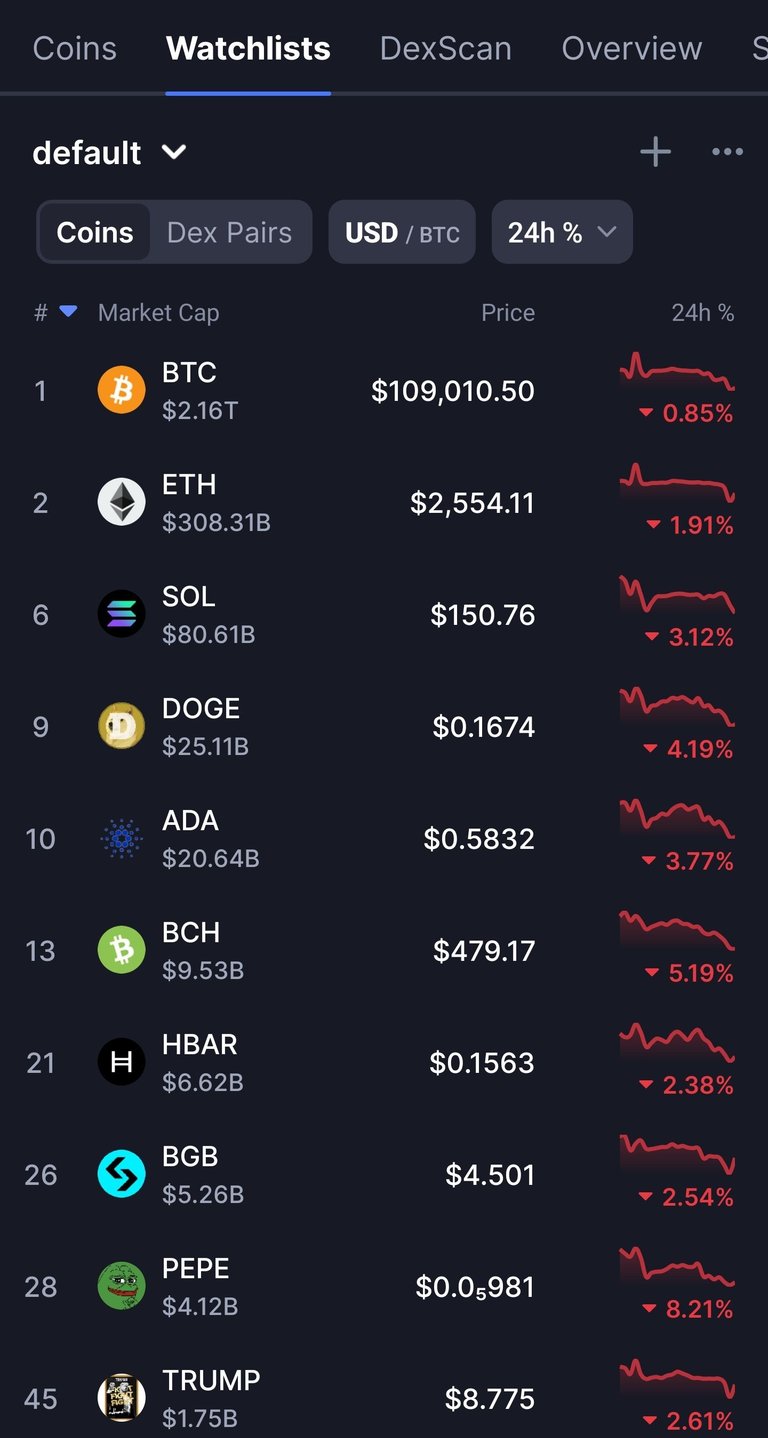Open the three-dot more options menu
This screenshot has width=768, height=1438.
coord(727,152)
